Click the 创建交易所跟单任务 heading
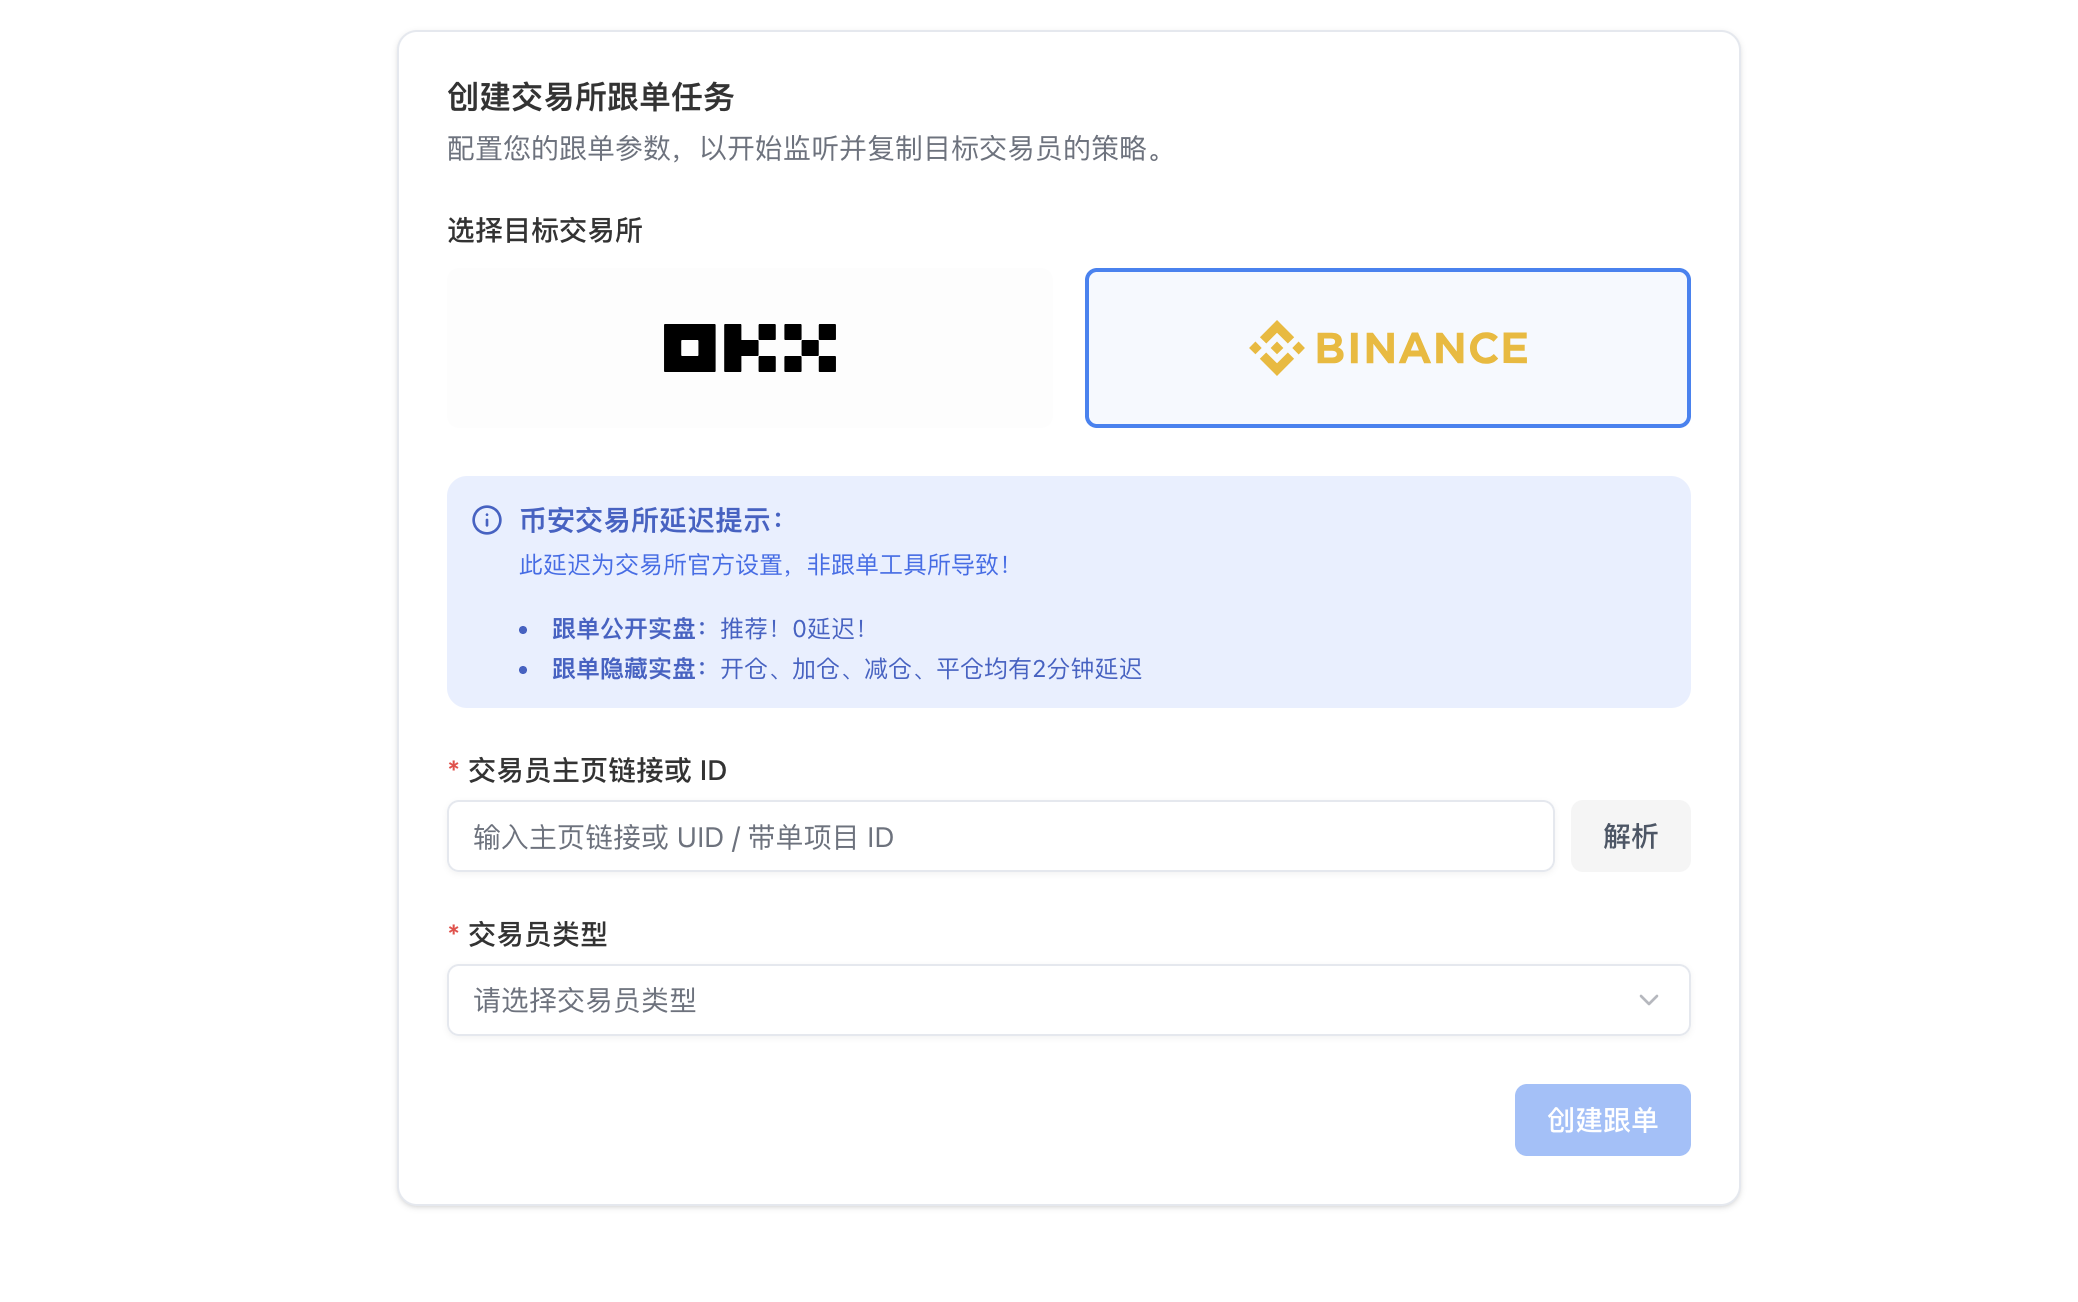The image size is (2078, 1302). click(x=591, y=97)
